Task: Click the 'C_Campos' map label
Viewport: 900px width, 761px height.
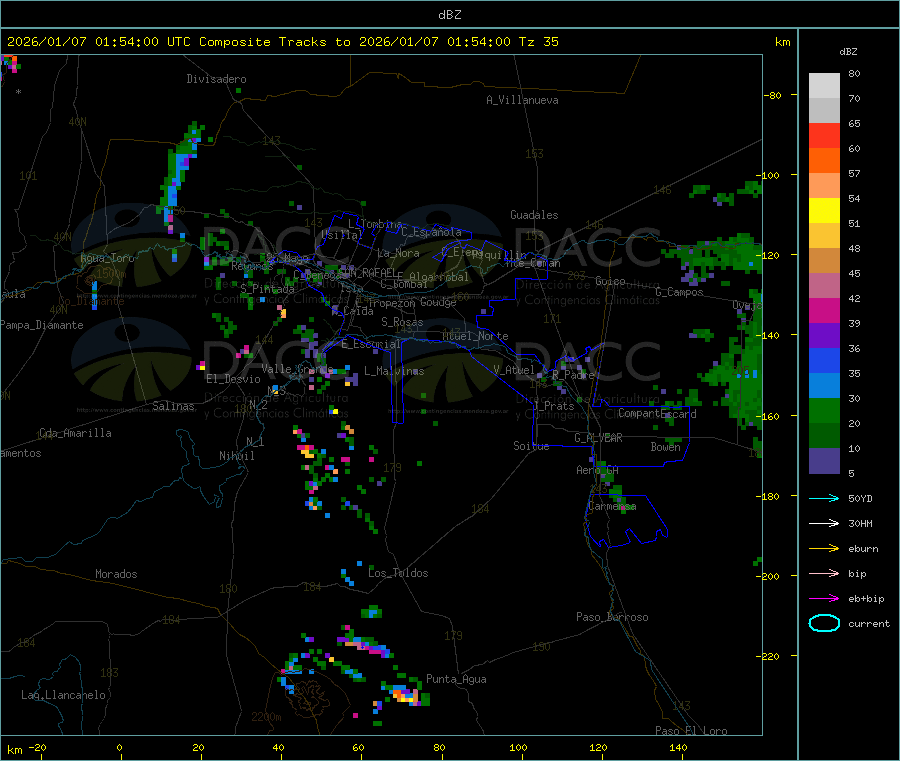Action: (679, 292)
